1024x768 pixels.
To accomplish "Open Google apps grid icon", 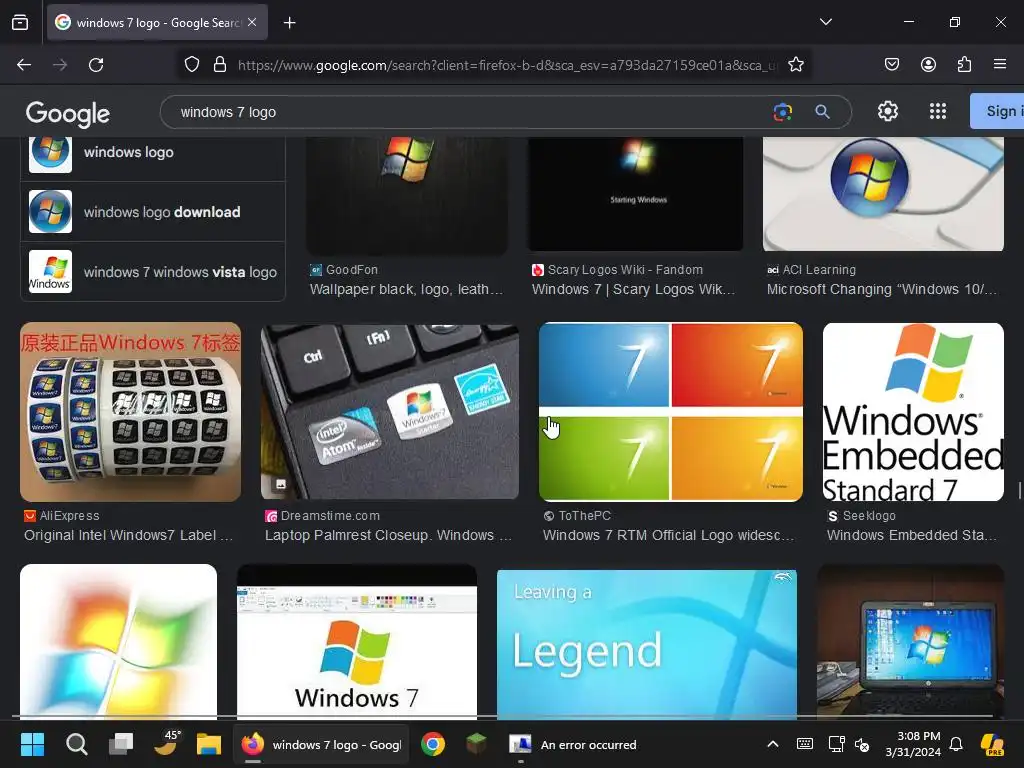I will click(938, 111).
